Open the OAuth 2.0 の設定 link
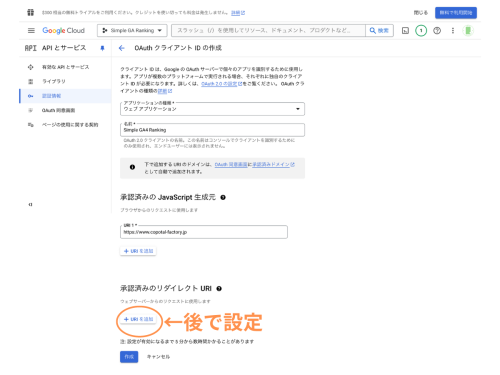Viewport: 500px width, 375px height. [x=221, y=84]
